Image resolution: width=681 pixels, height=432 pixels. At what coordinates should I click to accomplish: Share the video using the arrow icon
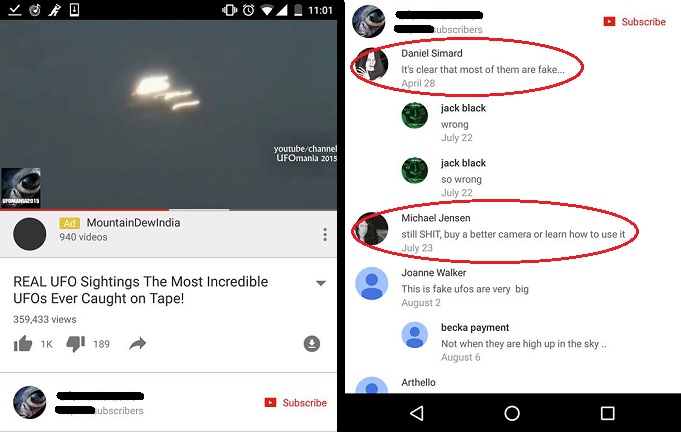pyautogui.click(x=138, y=344)
